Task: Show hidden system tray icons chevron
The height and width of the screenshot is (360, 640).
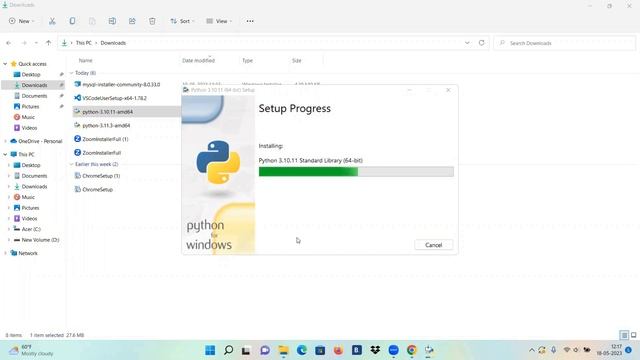Action: point(531,350)
